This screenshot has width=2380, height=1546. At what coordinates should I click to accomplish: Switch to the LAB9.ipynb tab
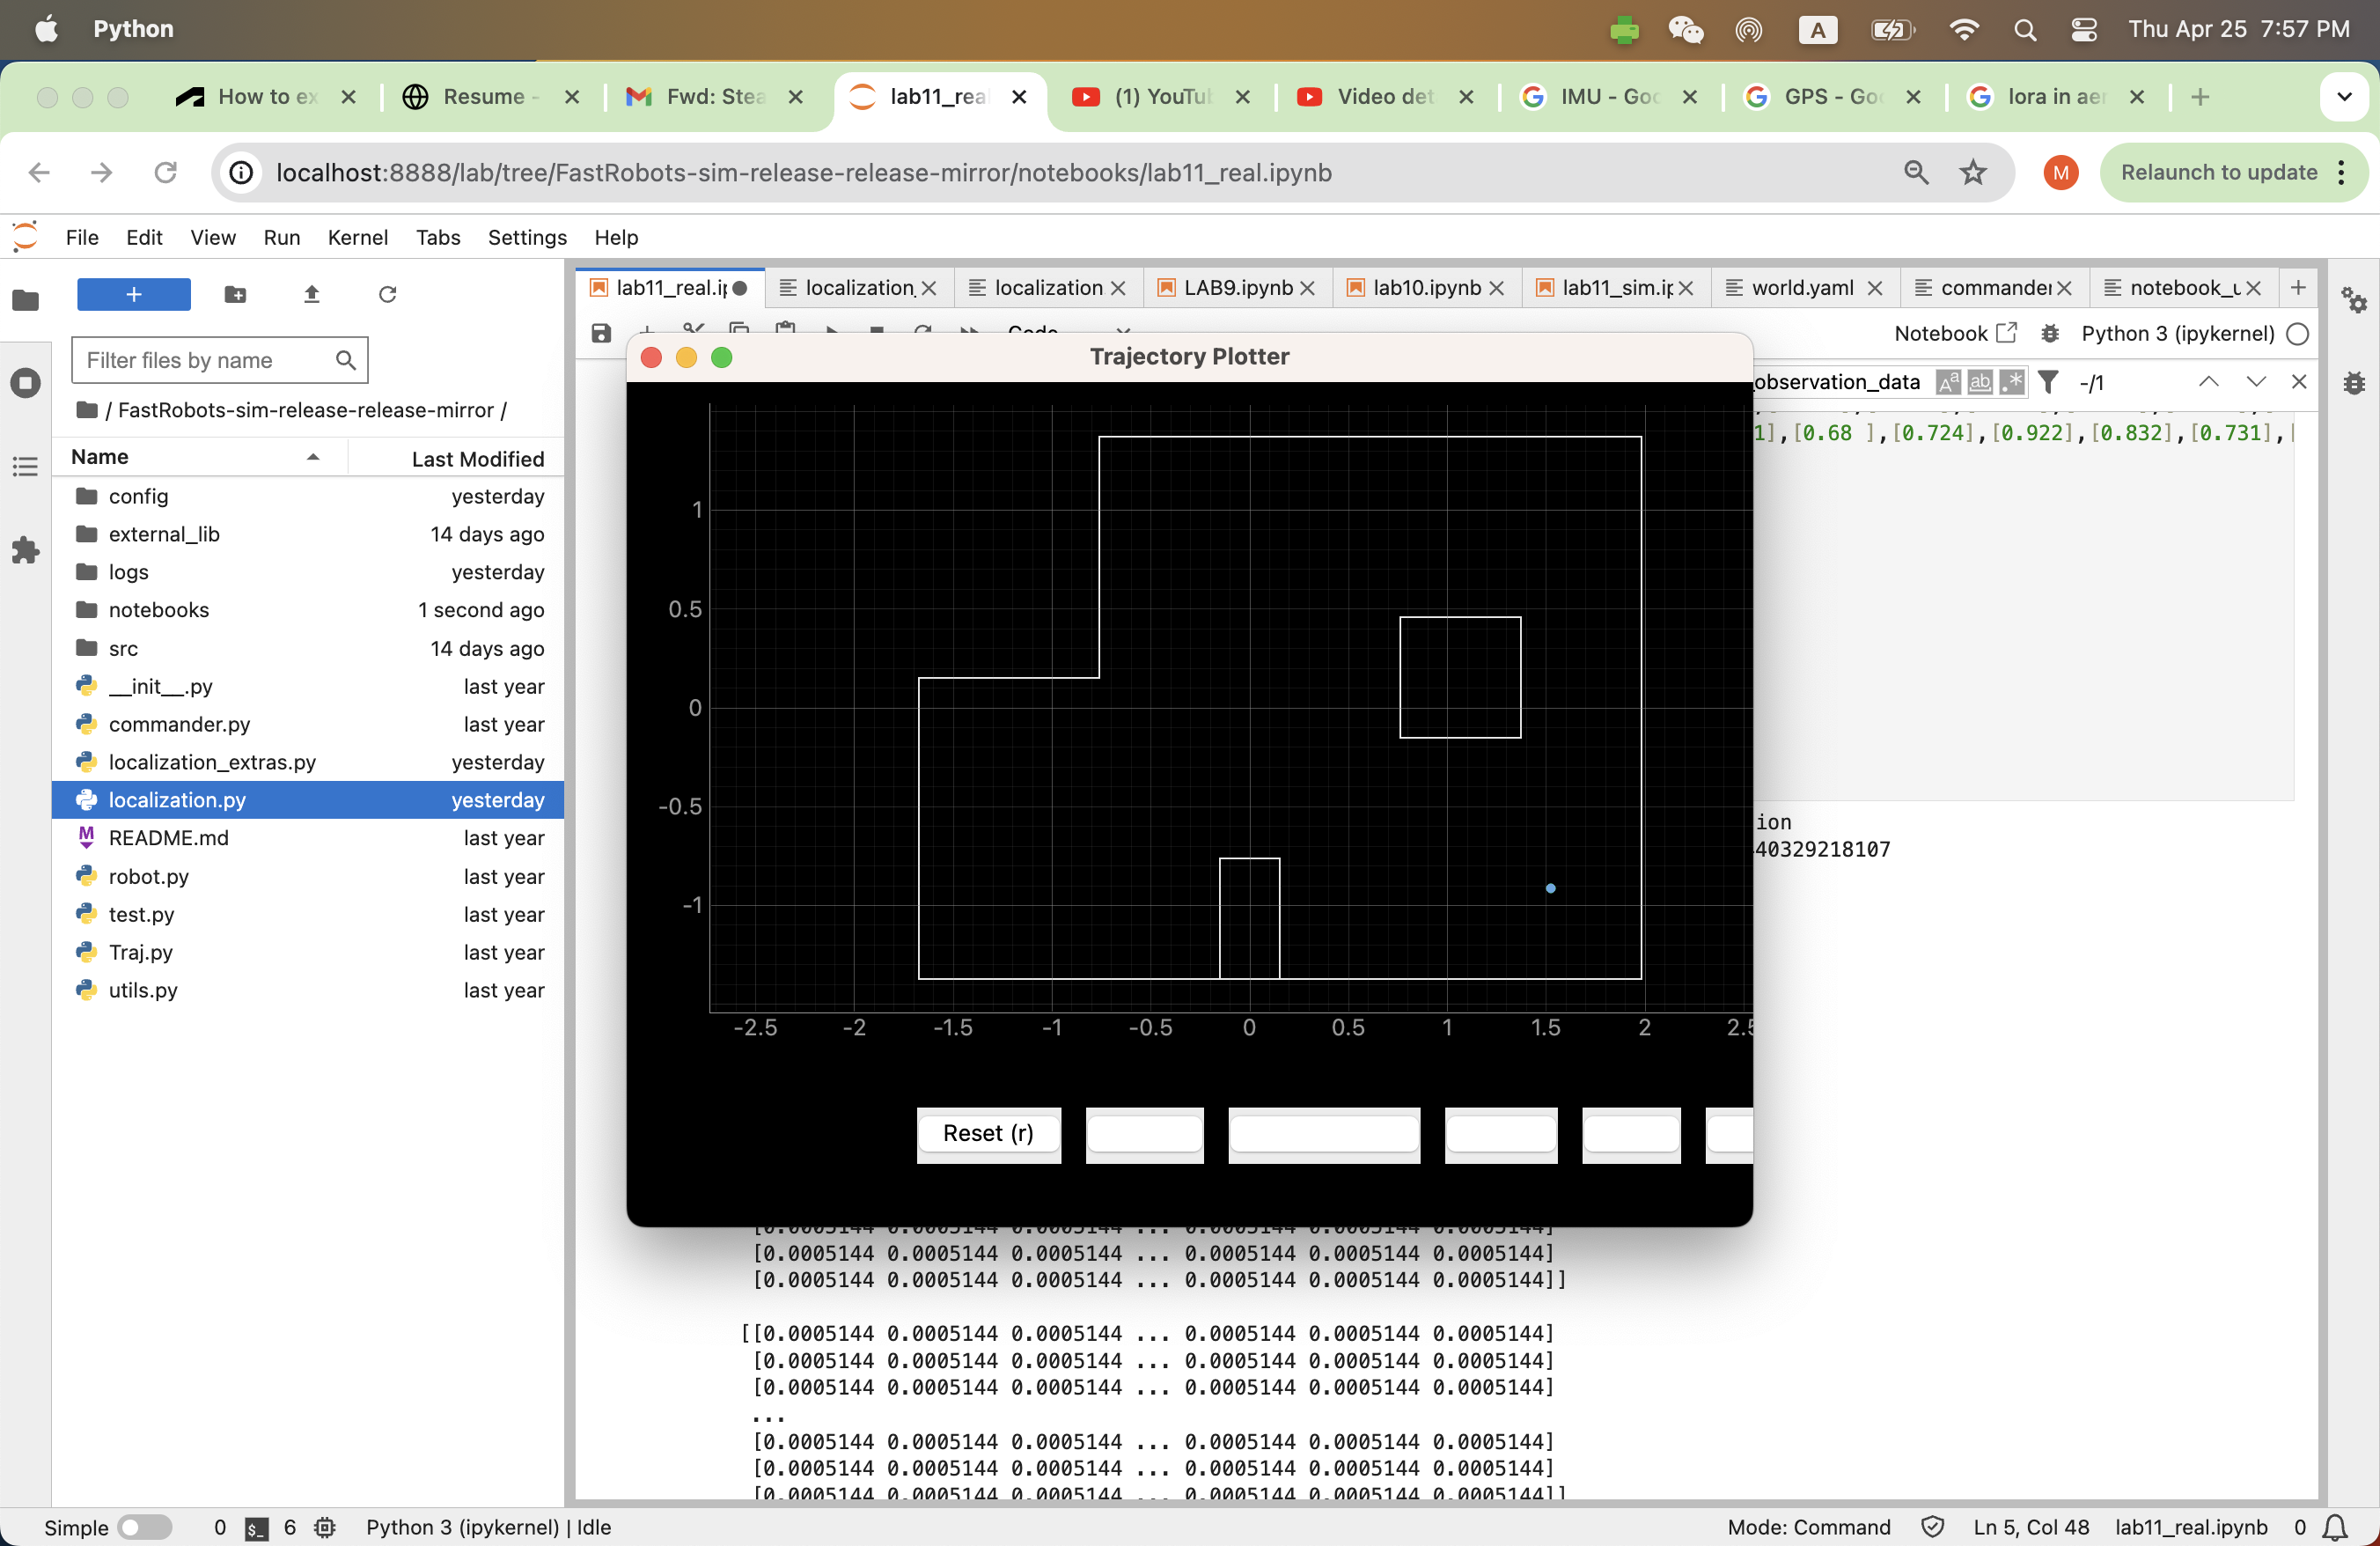(x=1237, y=287)
